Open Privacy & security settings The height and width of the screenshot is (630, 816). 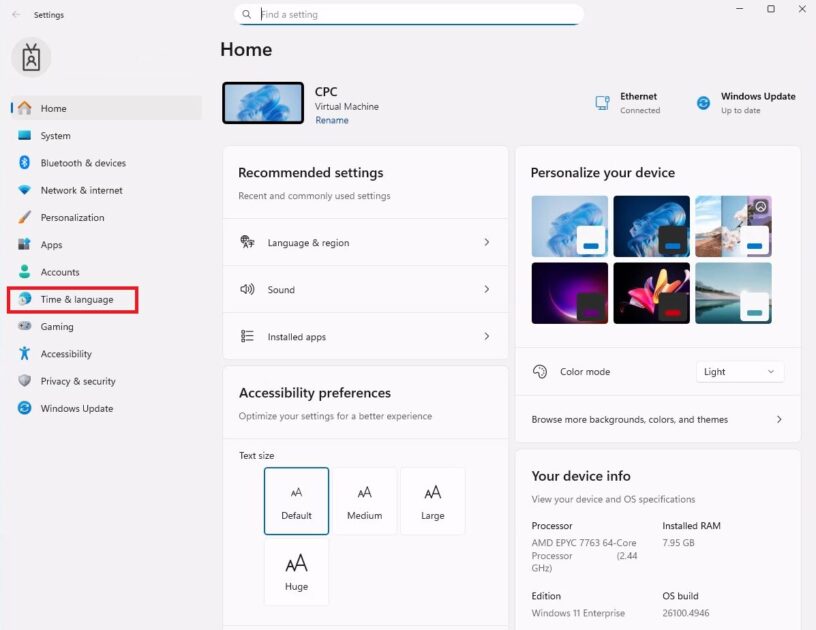pyautogui.click(x=106, y=380)
